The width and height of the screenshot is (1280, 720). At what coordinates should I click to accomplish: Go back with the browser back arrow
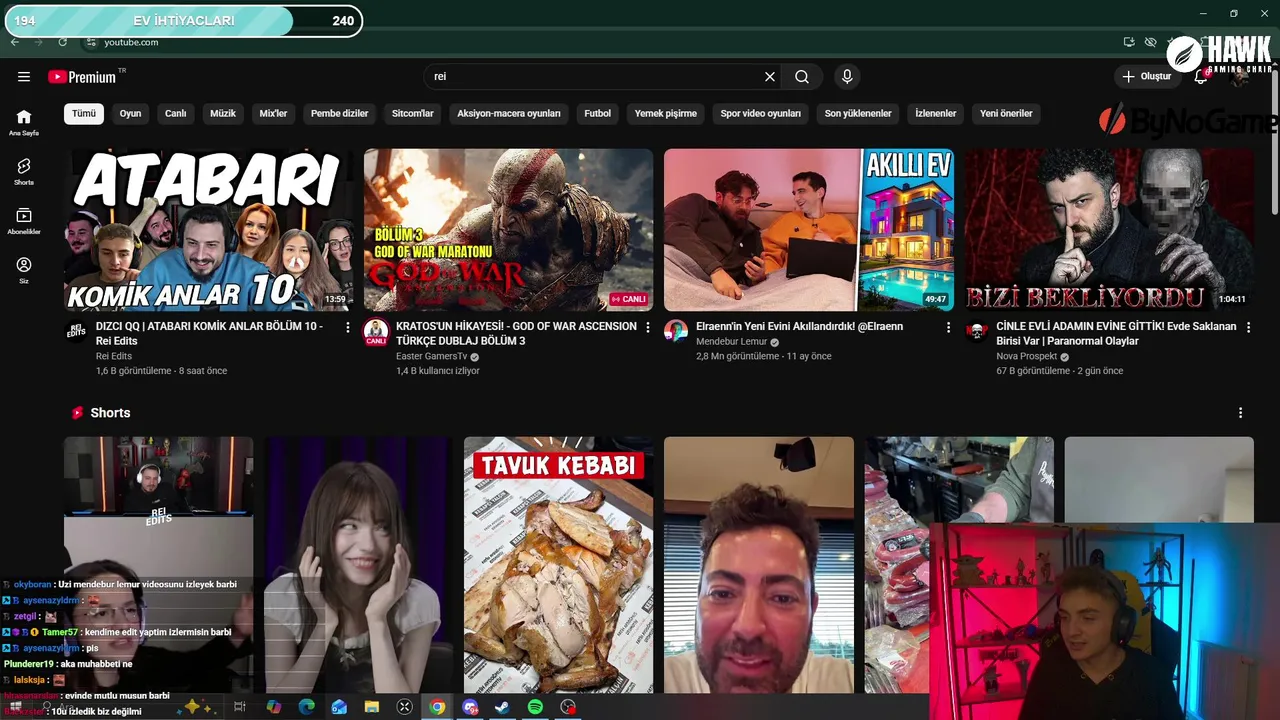(15, 42)
